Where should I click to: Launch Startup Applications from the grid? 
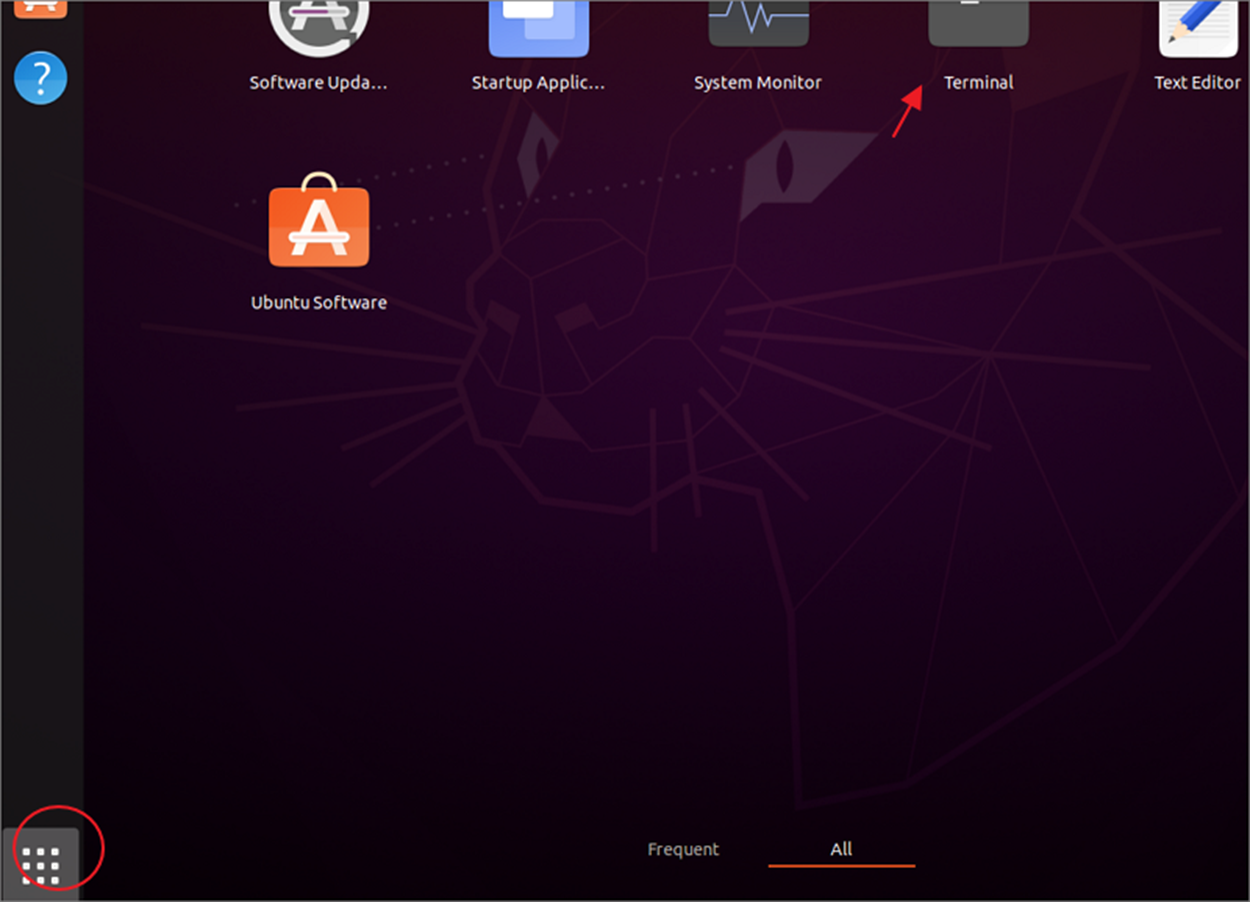tap(539, 28)
